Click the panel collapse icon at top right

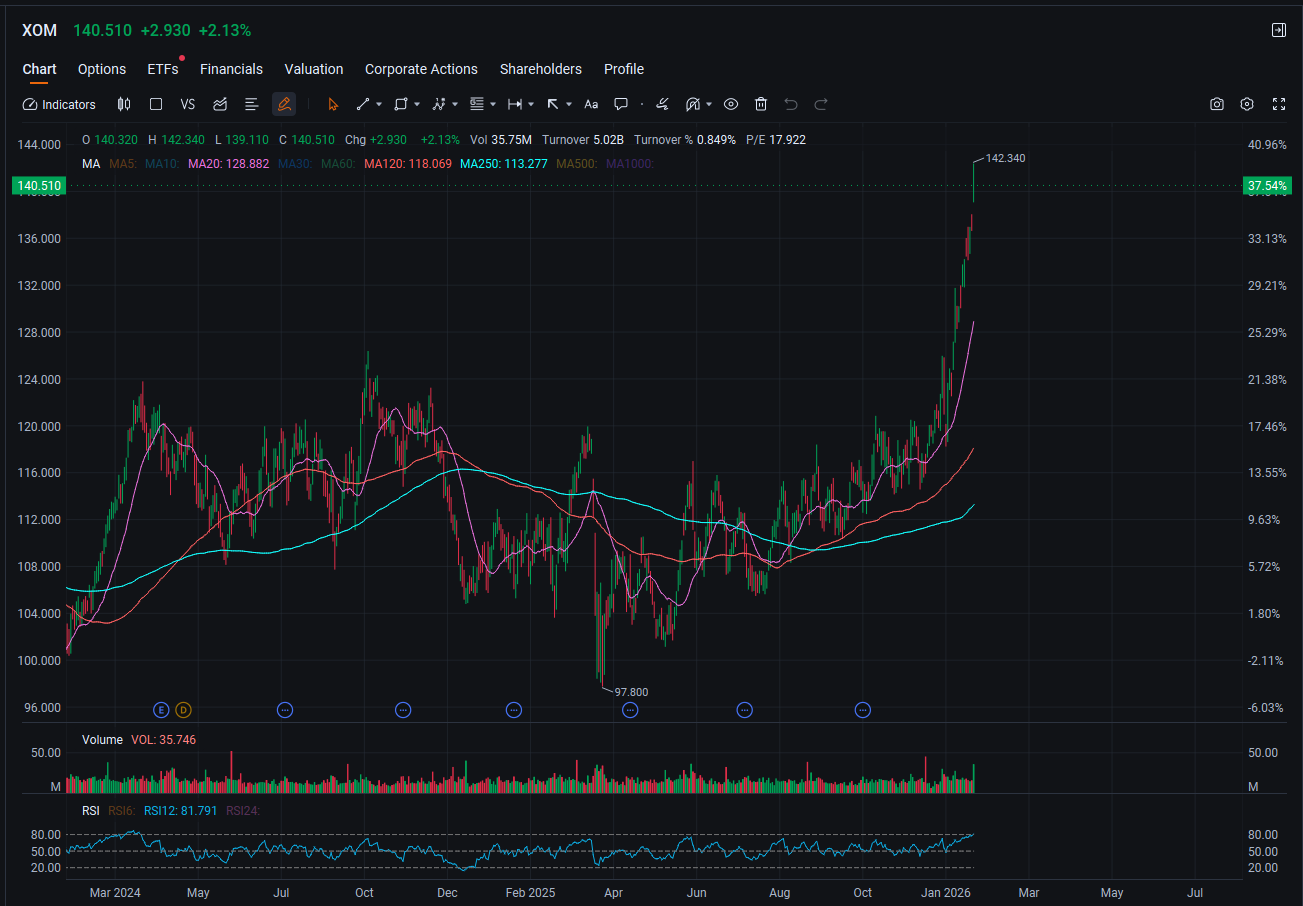[x=1278, y=30]
